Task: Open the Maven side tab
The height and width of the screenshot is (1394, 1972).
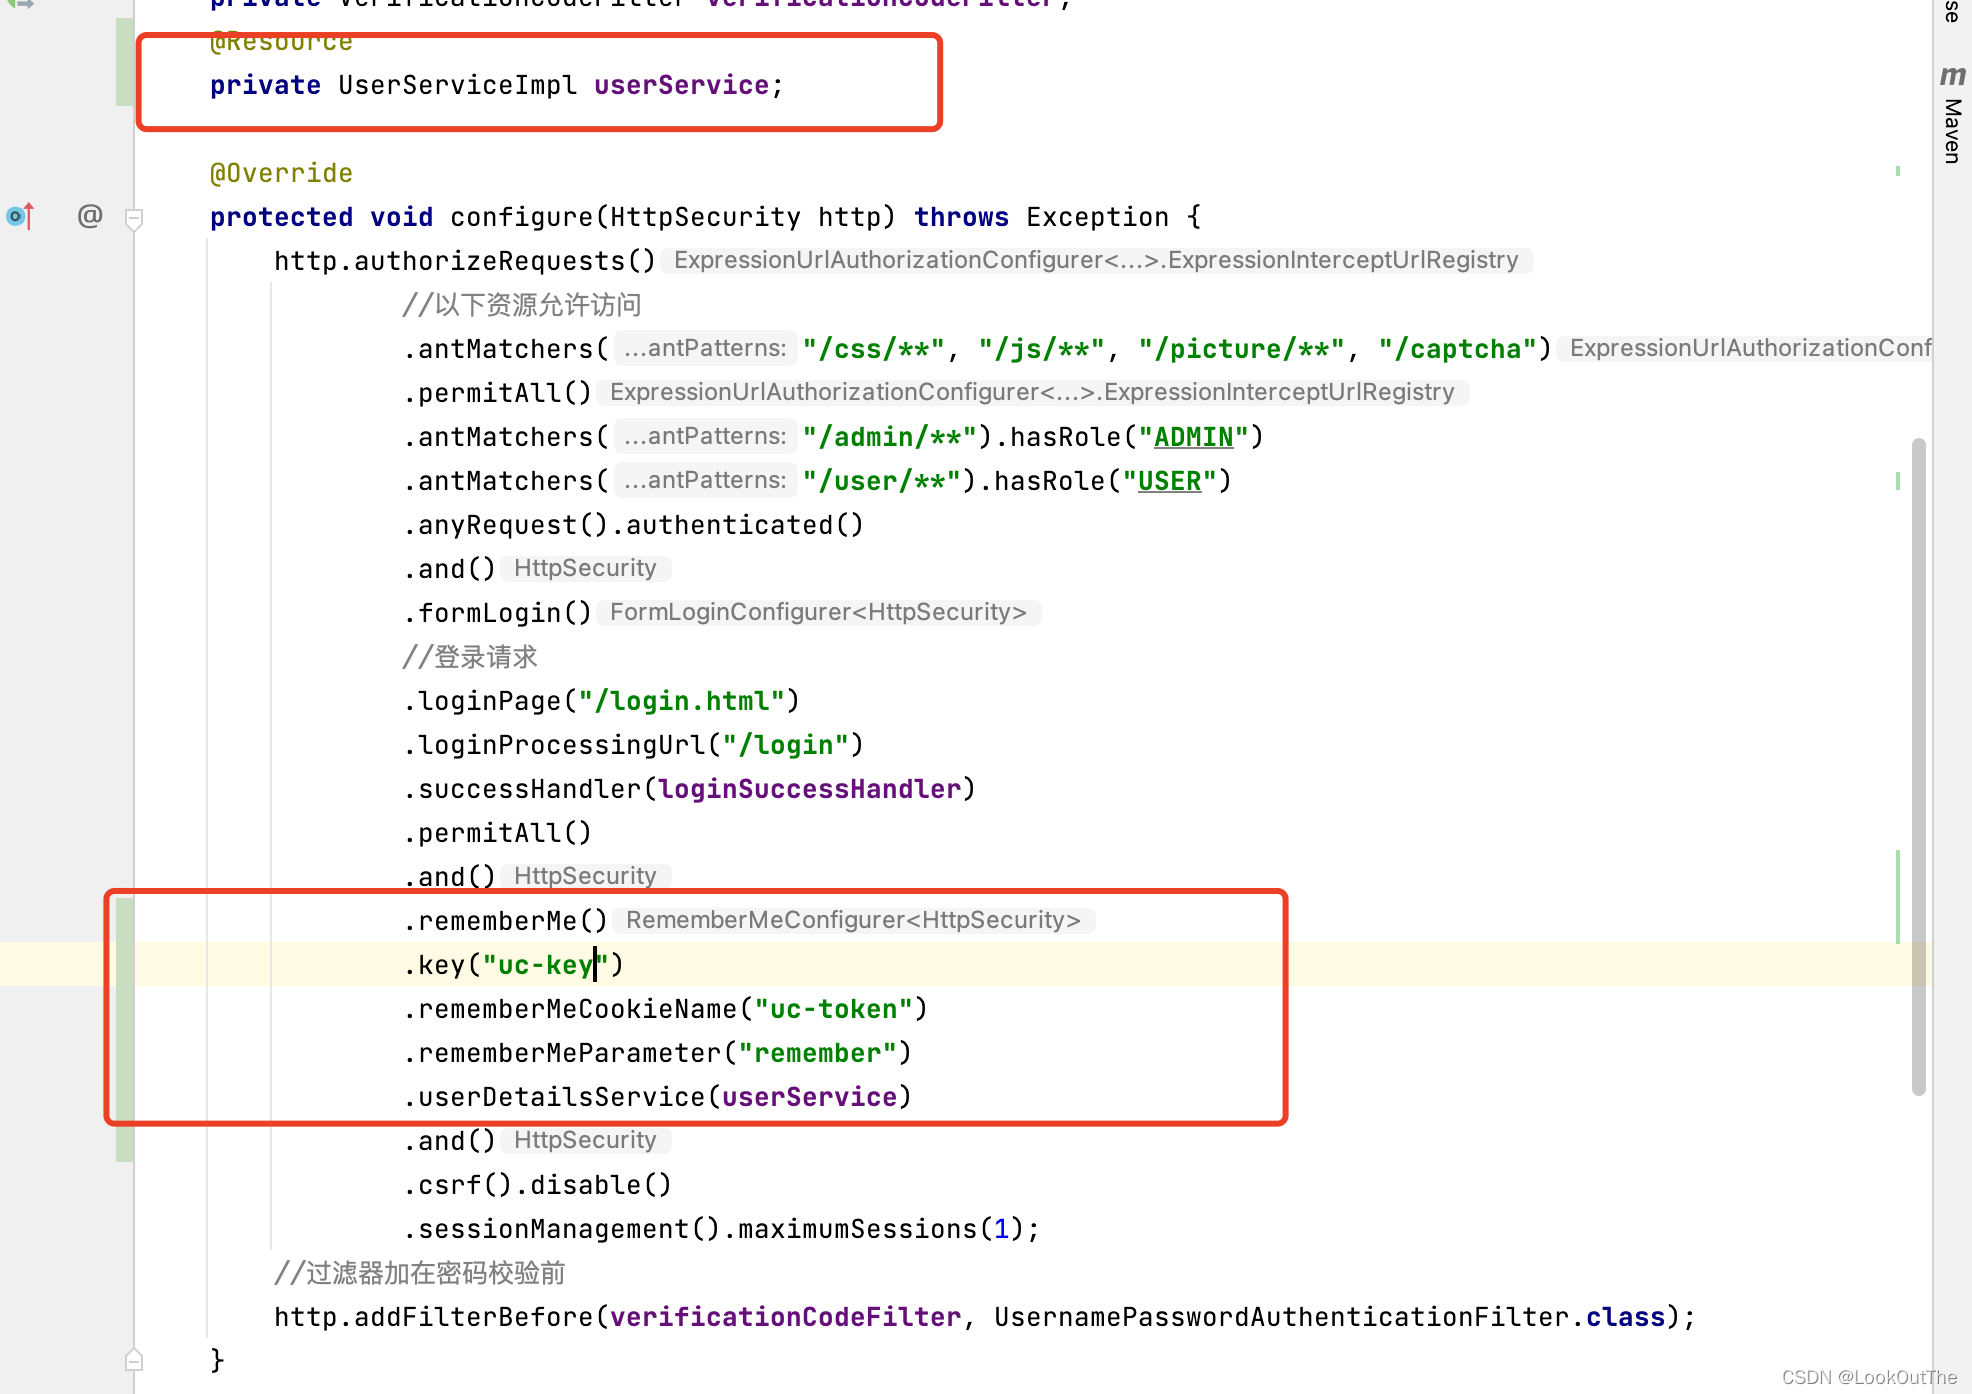Action: 1951,130
